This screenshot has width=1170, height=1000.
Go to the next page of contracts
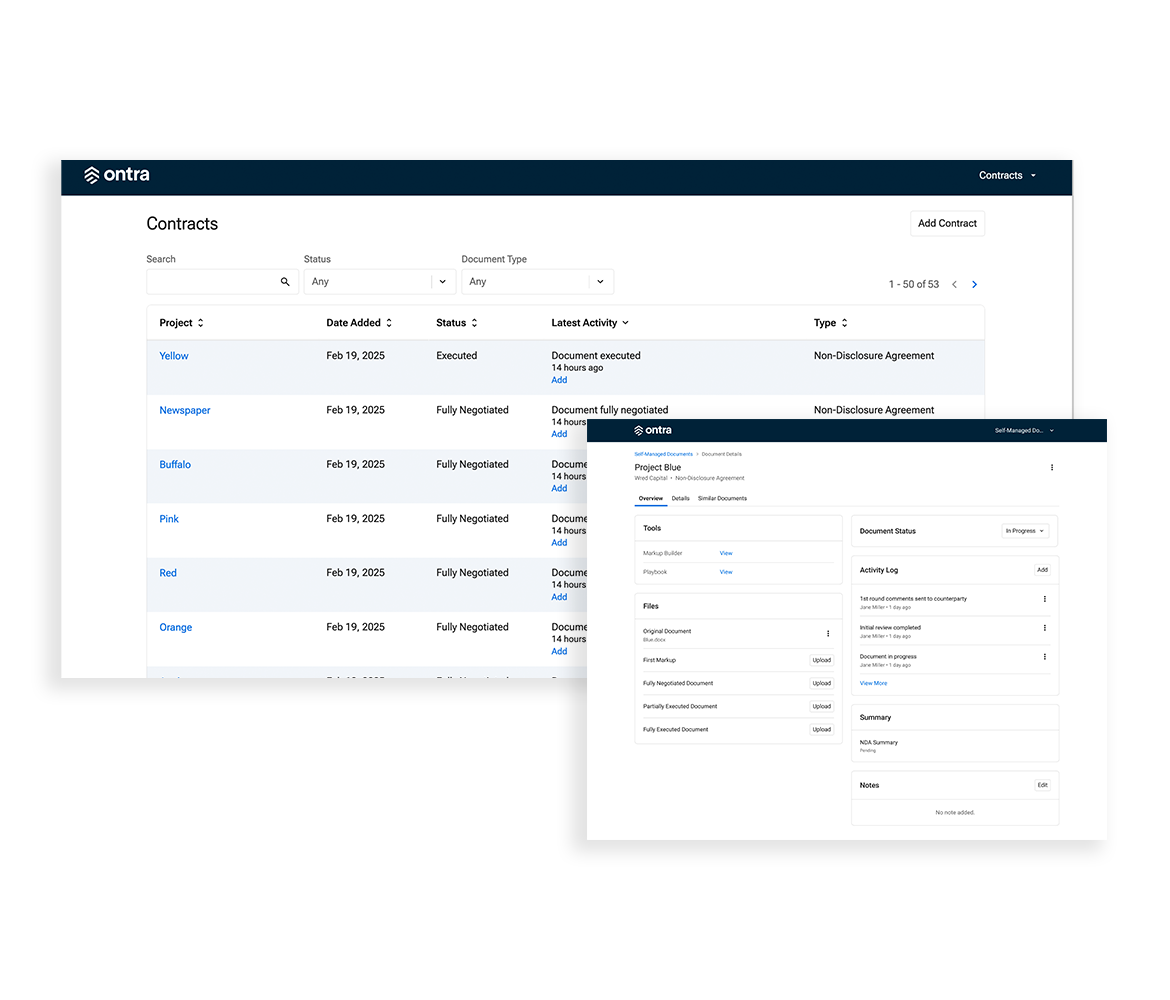tap(974, 284)
